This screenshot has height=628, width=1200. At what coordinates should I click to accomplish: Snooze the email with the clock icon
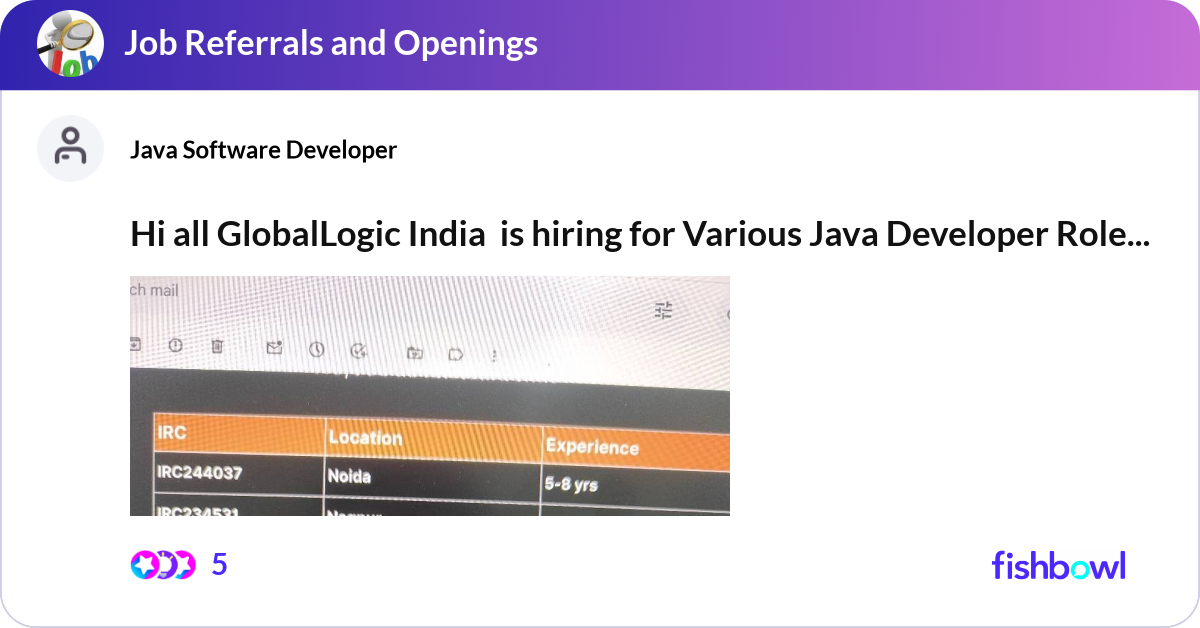[317, 348]
